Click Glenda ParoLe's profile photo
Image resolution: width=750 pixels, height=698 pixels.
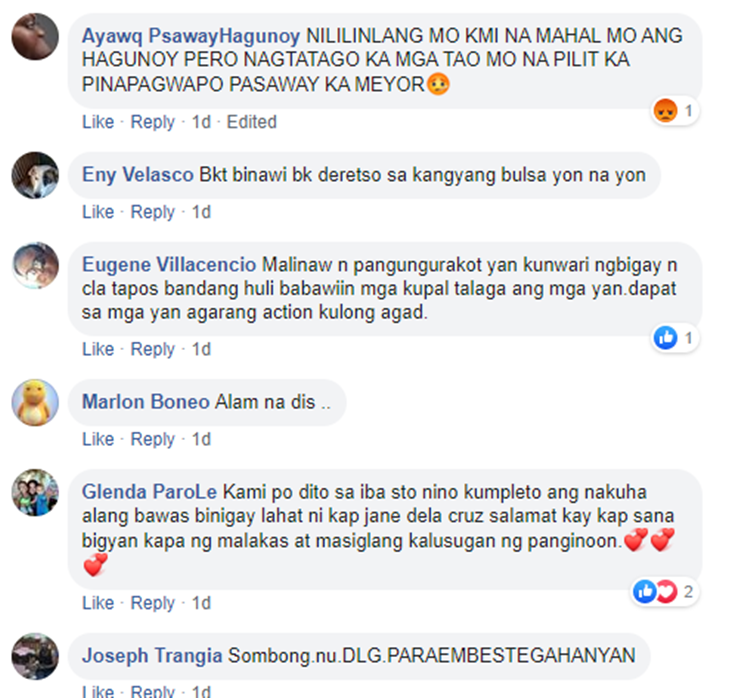pos(35,492)
